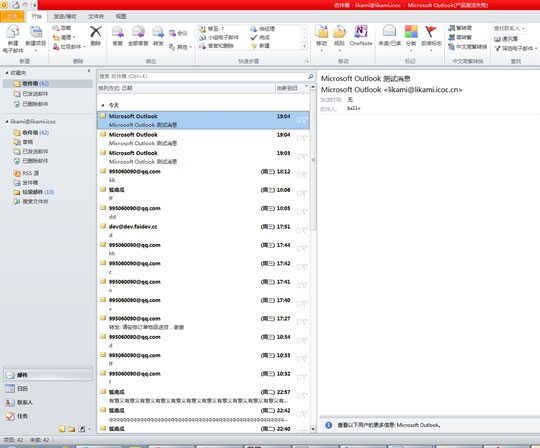This screenshot has width=540, height=448.
Task: Click the search magnifier icon in search box
Action: pos(311,76)
